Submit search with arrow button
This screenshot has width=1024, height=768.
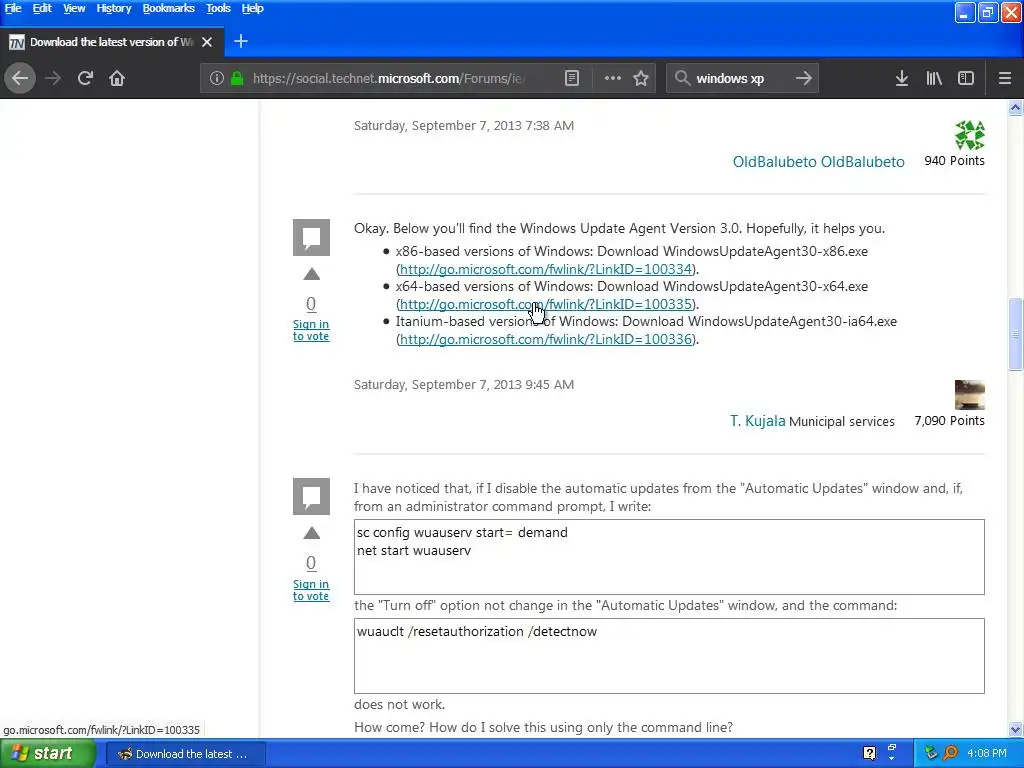point(804,78)
